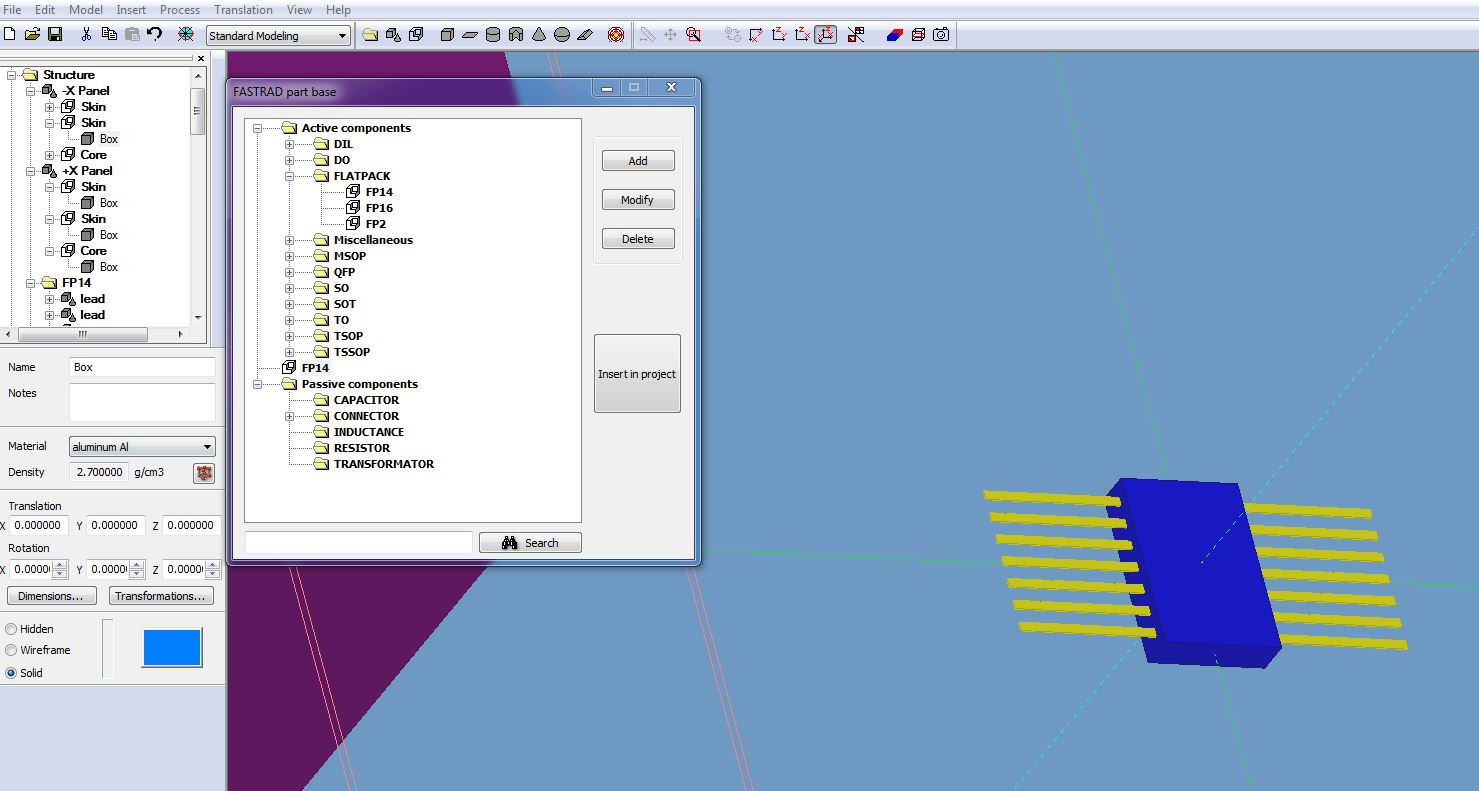Select the Wireframe display mode
Image resolution: width=1479 pixels, height=791 pixels.
[11, 650]
